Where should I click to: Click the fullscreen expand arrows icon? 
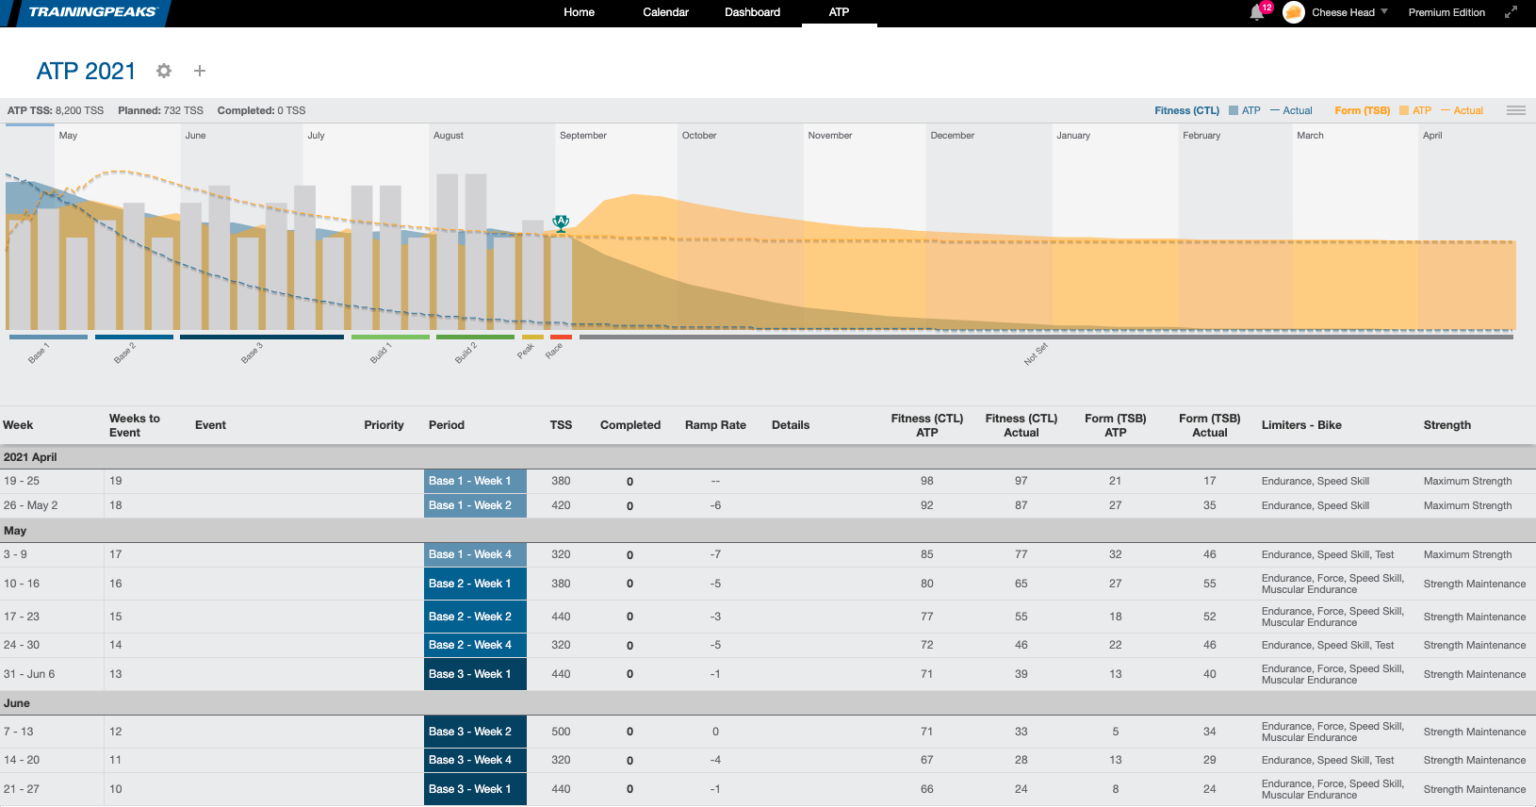tap(1511, 12)
